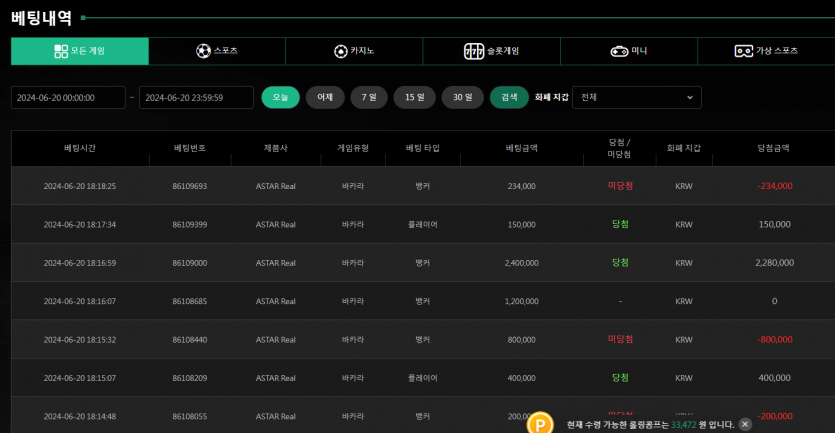Click the 베팅번호 column header
This screenshot has width=835, height=433.
point(190,148)
